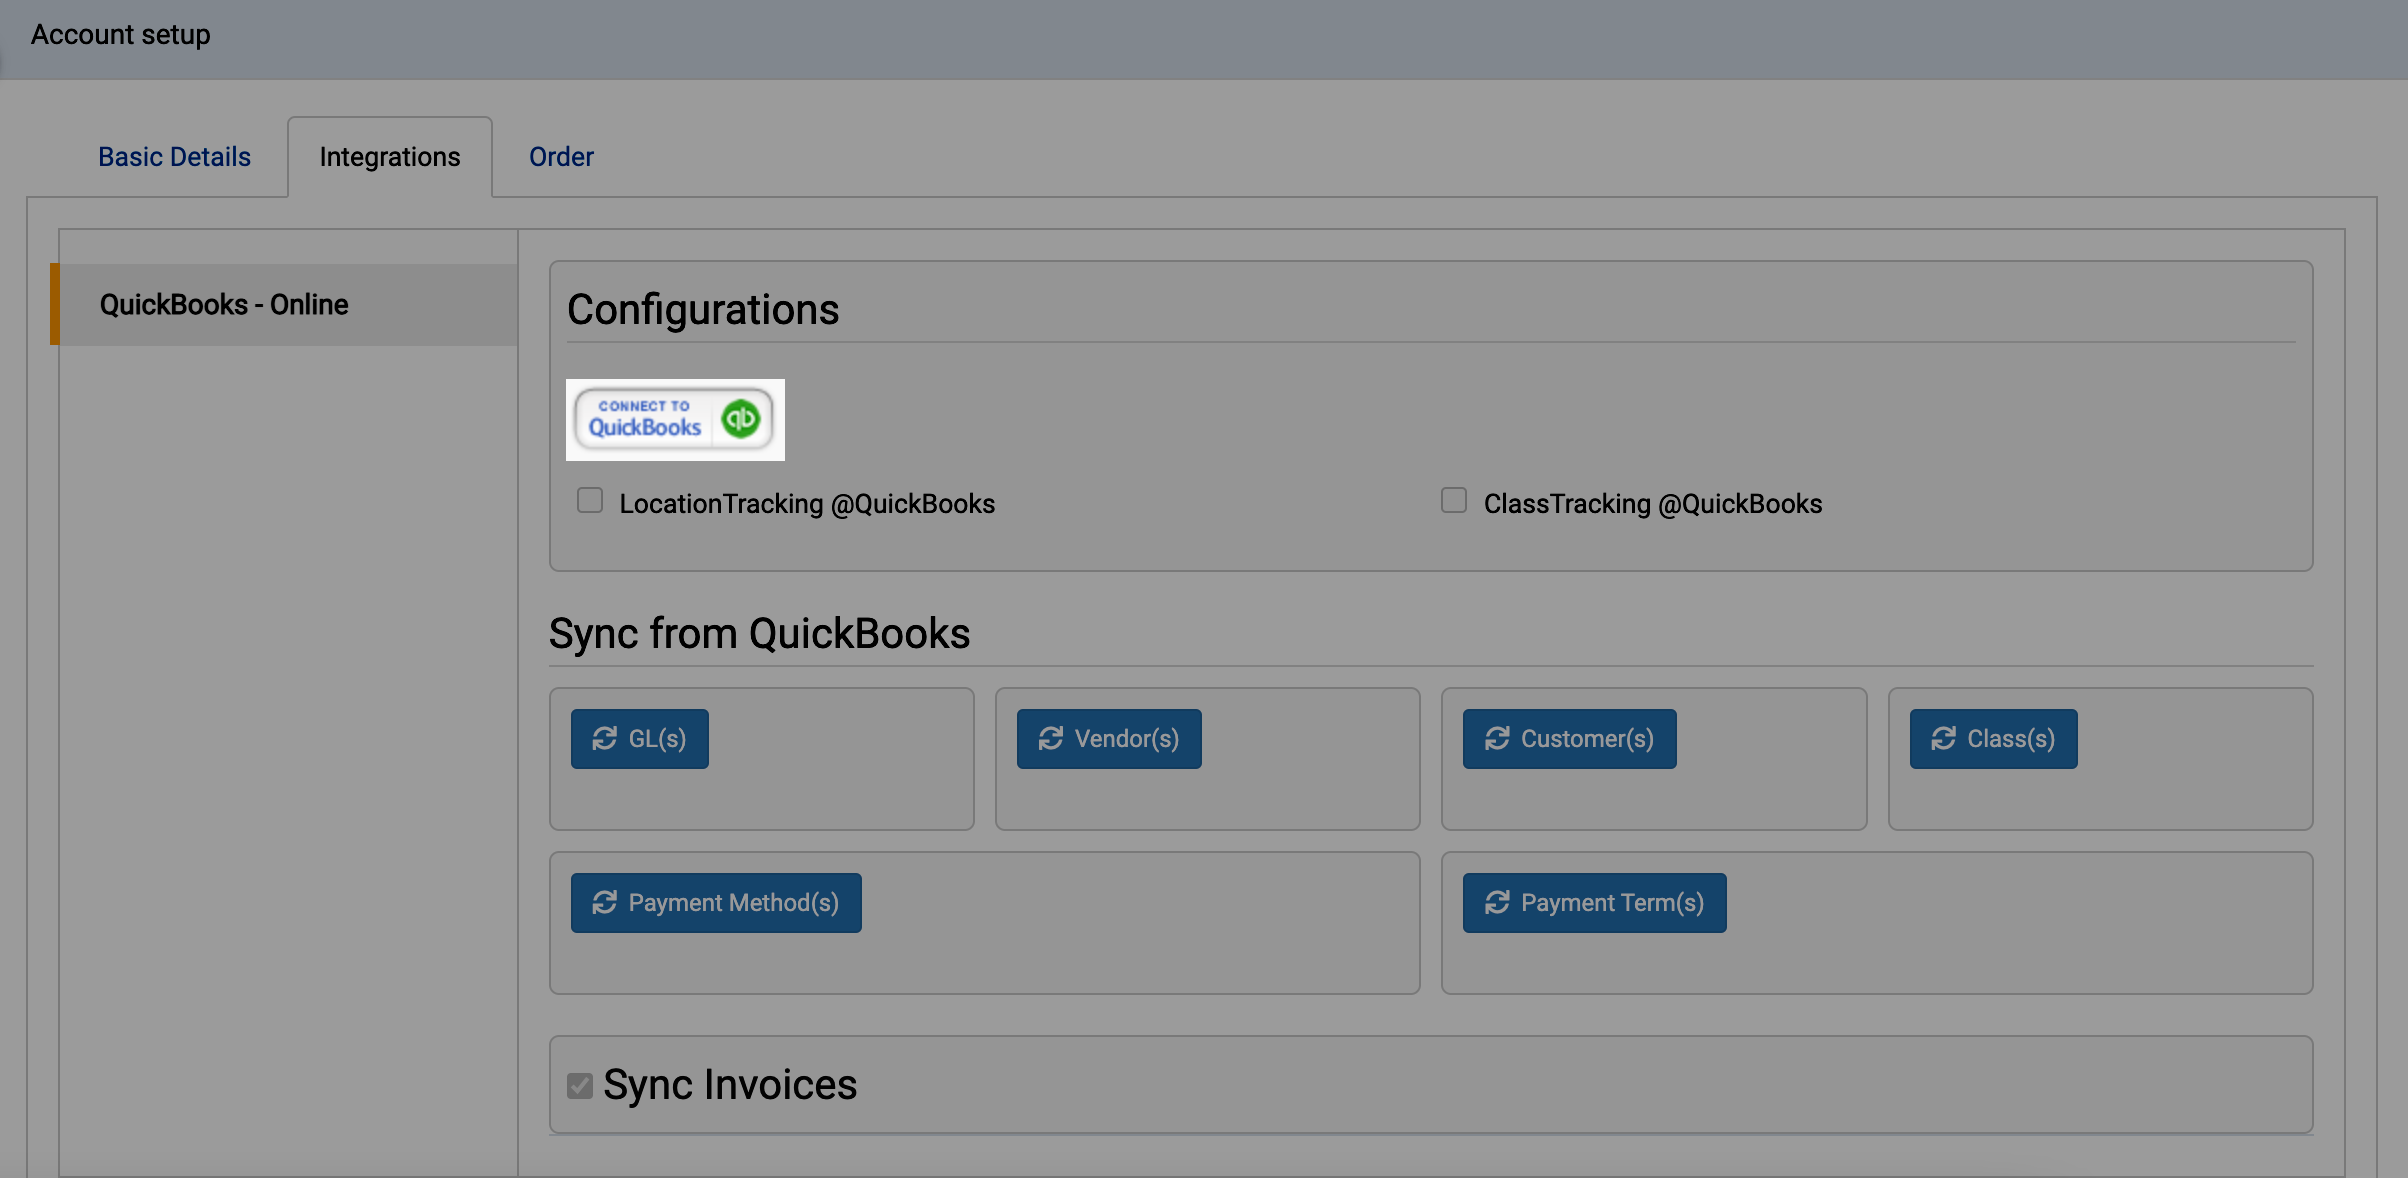
Task: Click the Account setup header bar
Action: [x=120, y=34]
